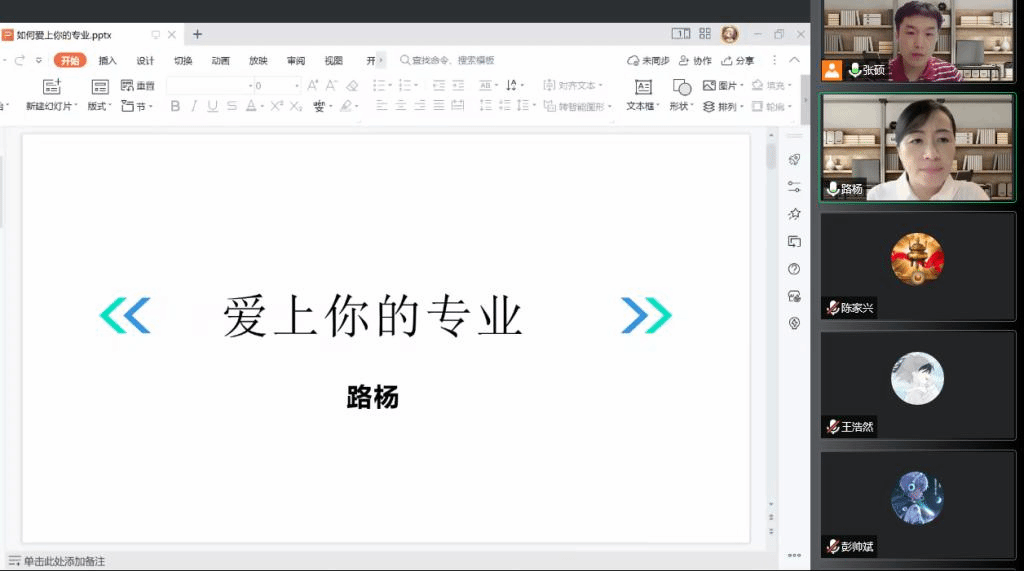Click the Collaborate (协作) button
1024x571 pixels.
coord(695,61)
